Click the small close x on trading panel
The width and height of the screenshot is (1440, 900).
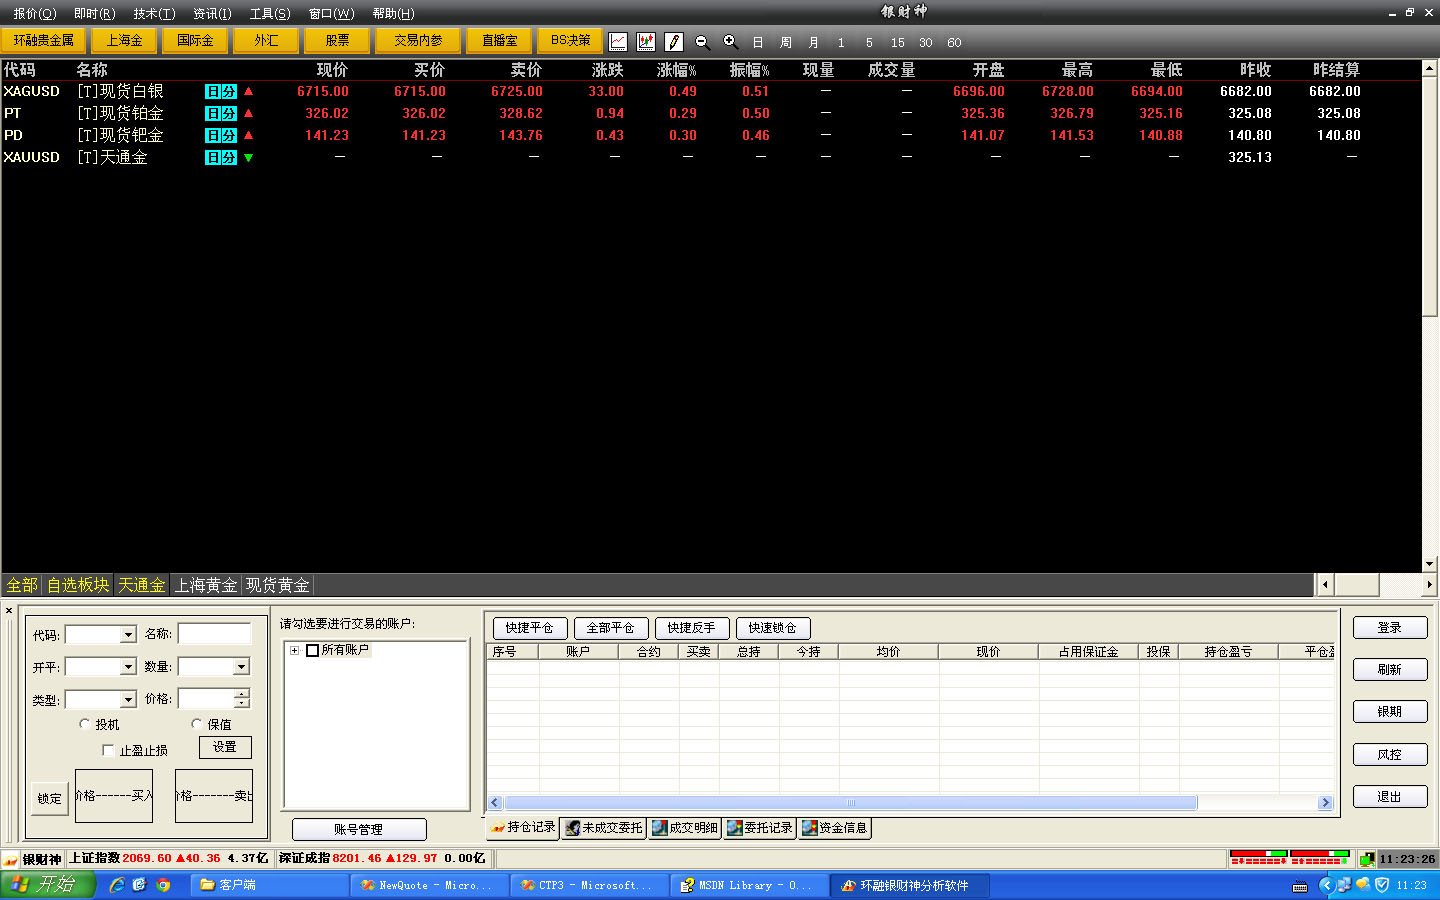(x=9, y=610)
